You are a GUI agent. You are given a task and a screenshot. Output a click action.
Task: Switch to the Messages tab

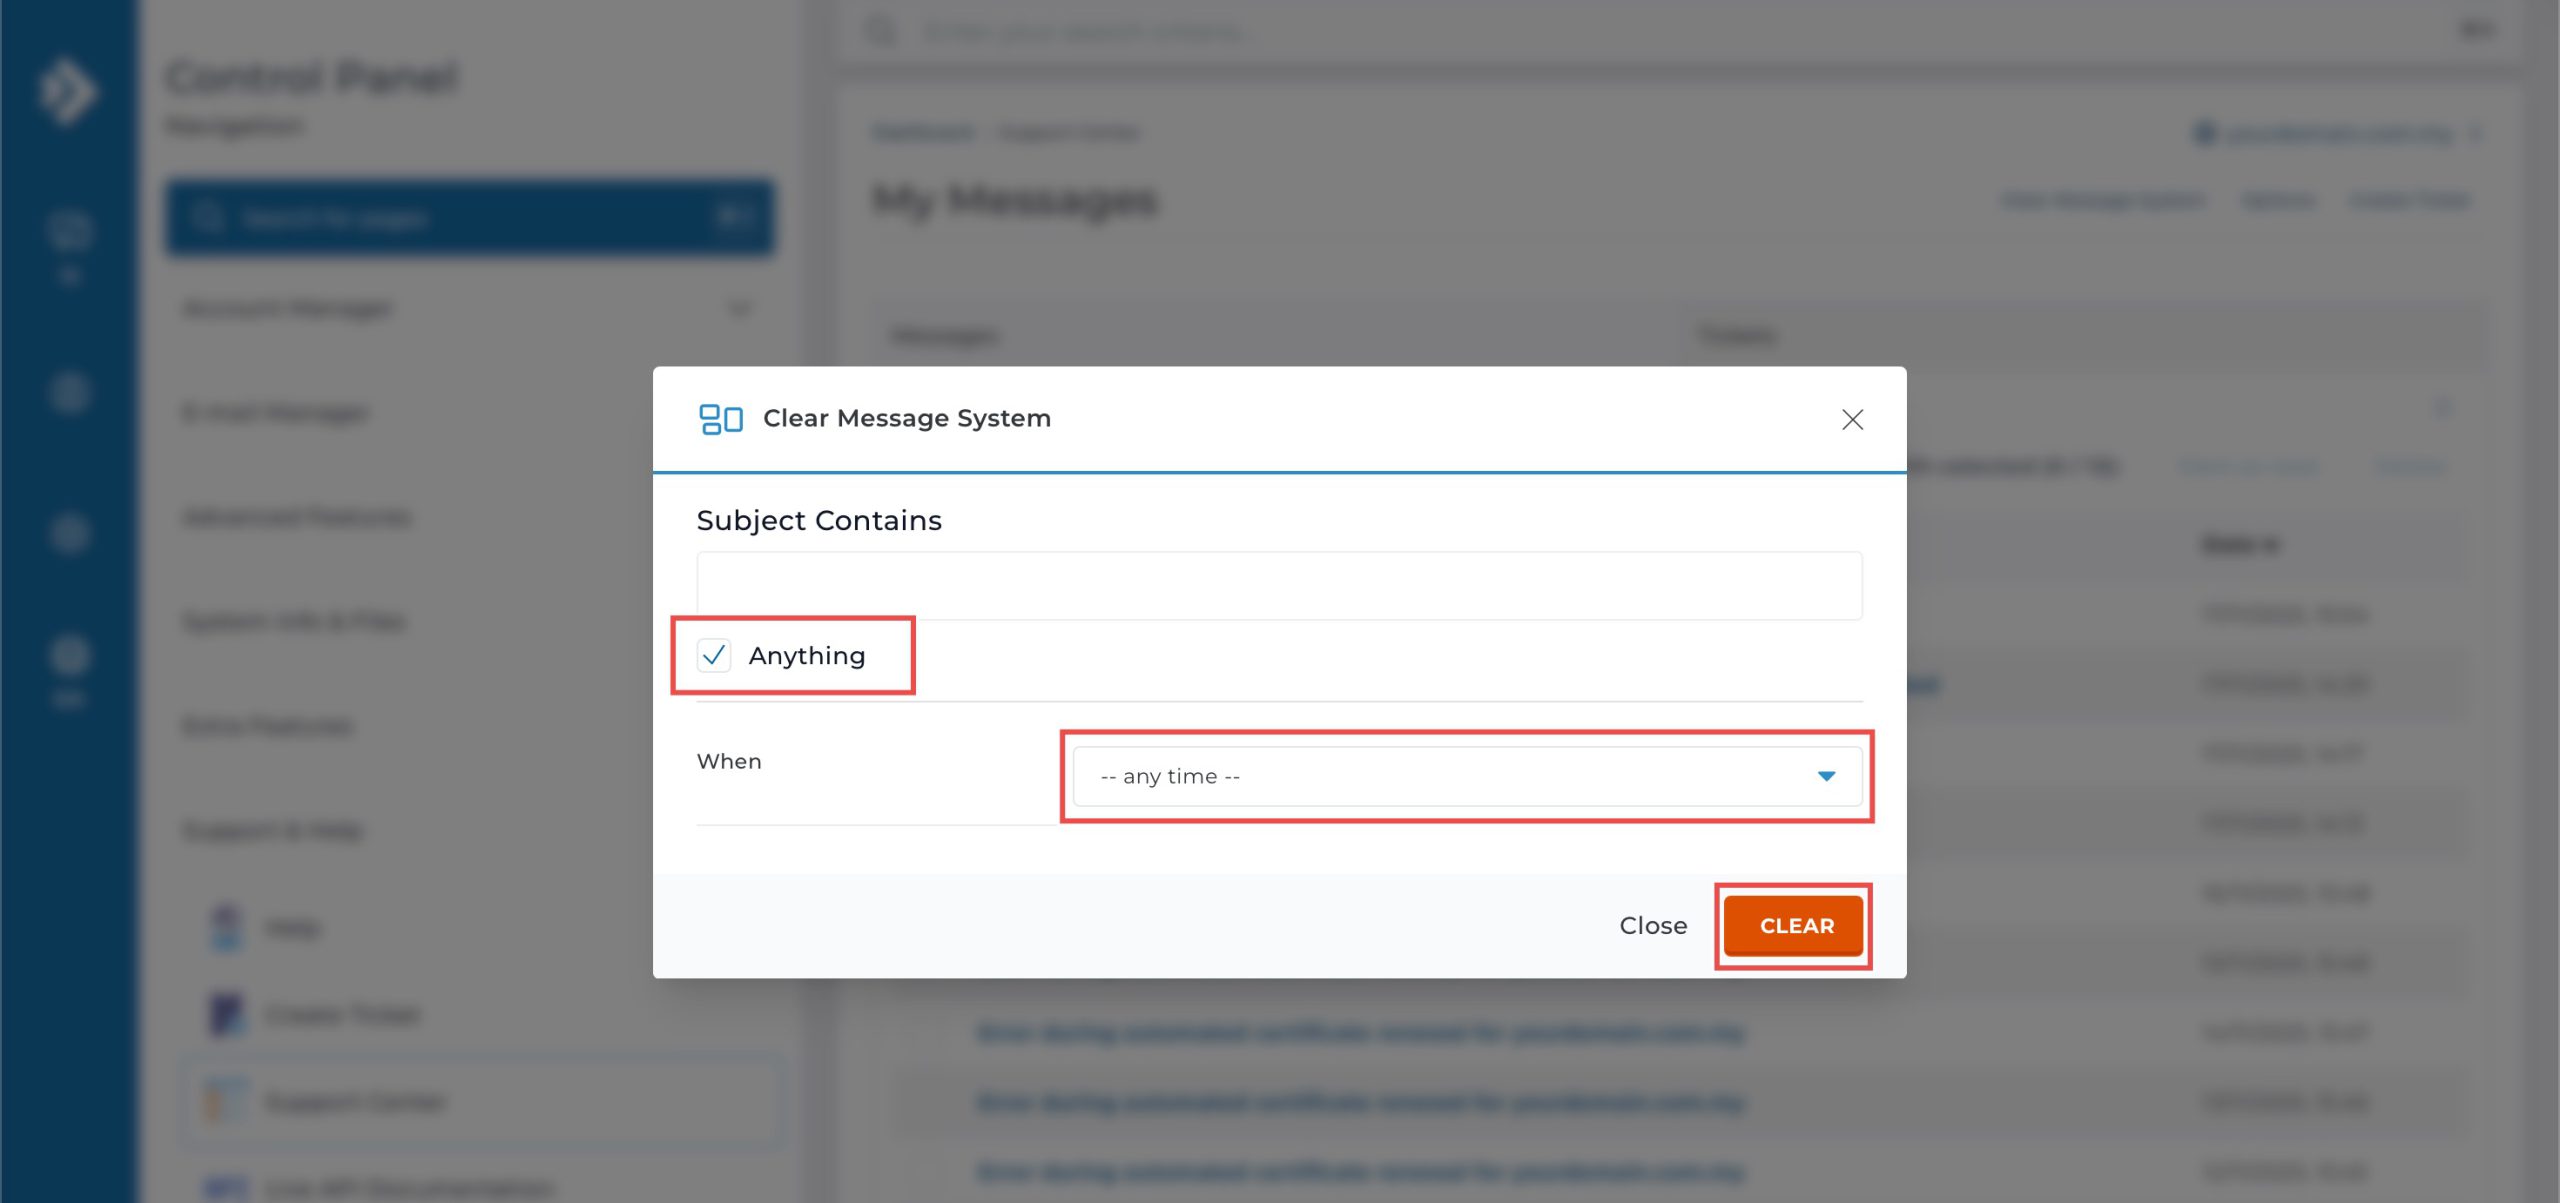pyautogui.click(x=944, y=336)
